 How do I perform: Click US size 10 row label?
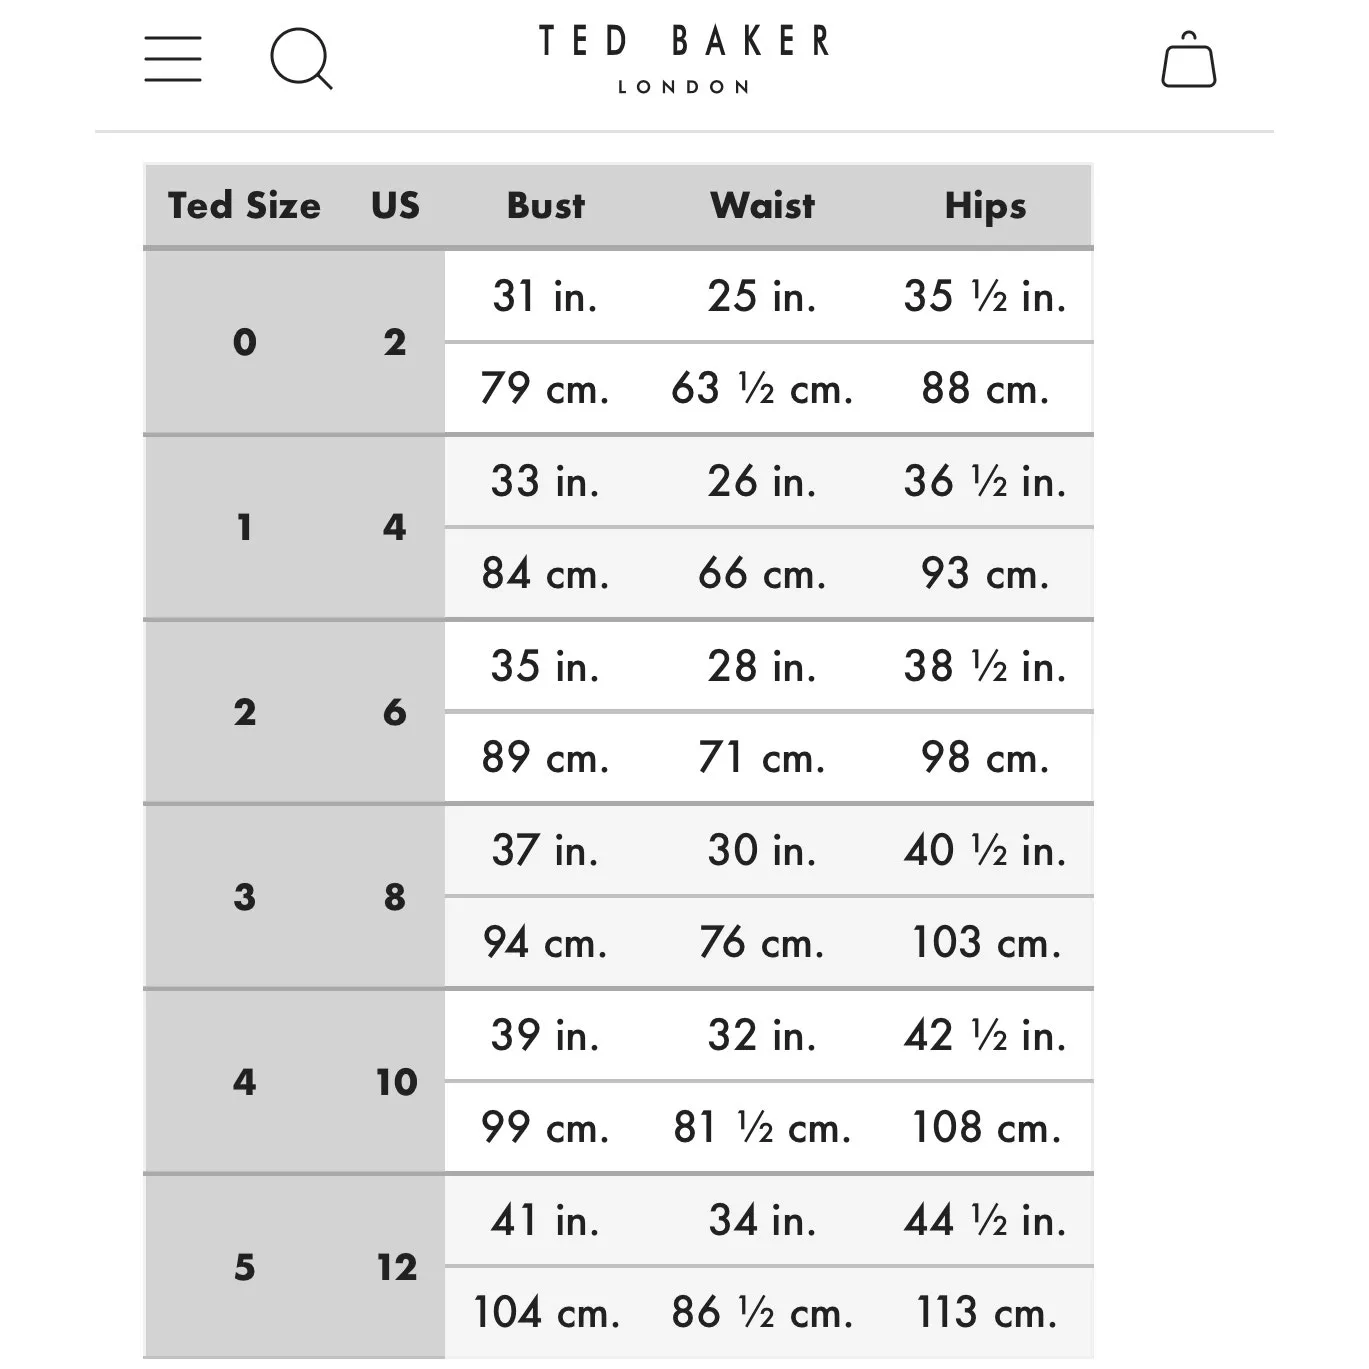(x=396, y=1081)
